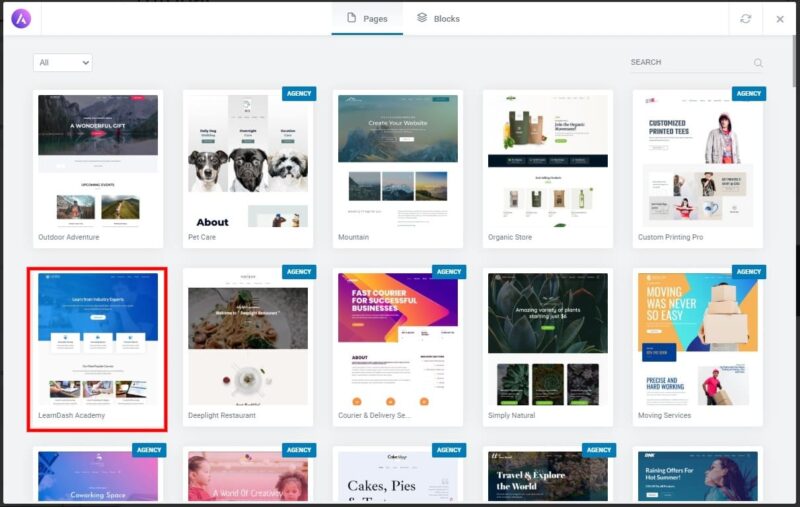Select the Custom Printing Pro template thumbnail
Image resolution: width=800 pixels, height=507 pixels.
(698, 161)
